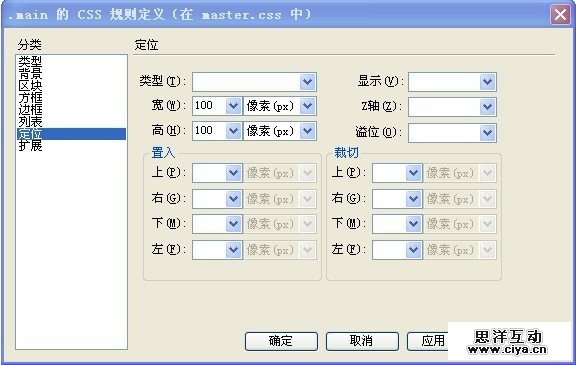This screenshot has height=365, width=576.
Task: Open 裁切 左(F) clip value dropdown
Action: tap(414, 250)
